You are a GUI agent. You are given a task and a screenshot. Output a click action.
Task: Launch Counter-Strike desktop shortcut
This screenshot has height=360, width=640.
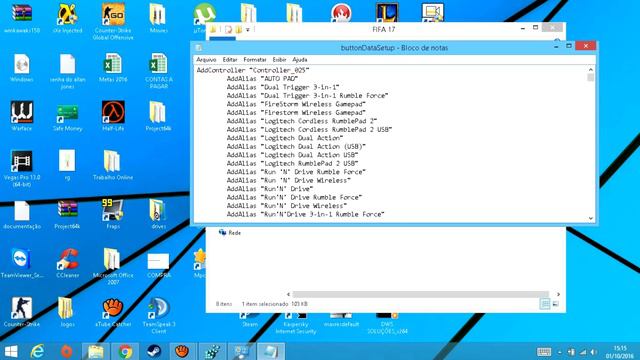coord(22,312)
